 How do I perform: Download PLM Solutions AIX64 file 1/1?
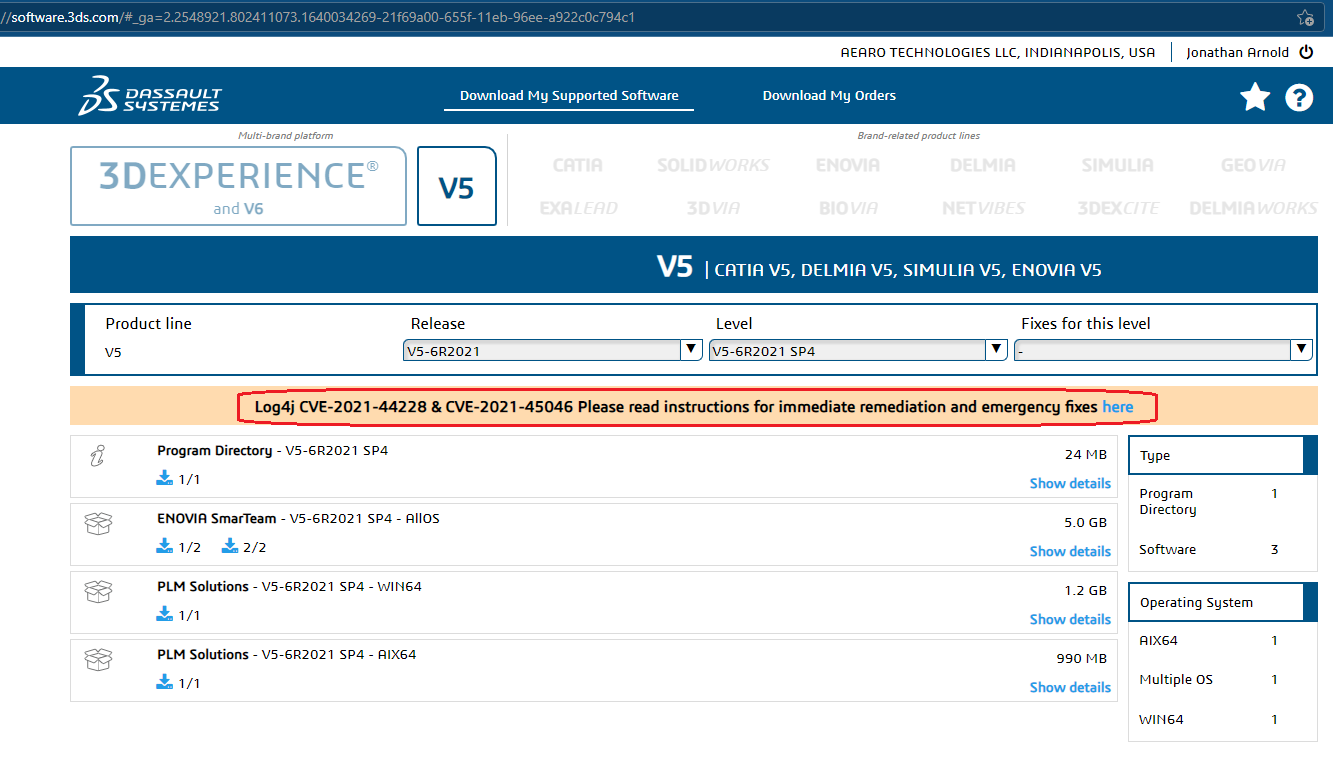(x=179, y=683)
